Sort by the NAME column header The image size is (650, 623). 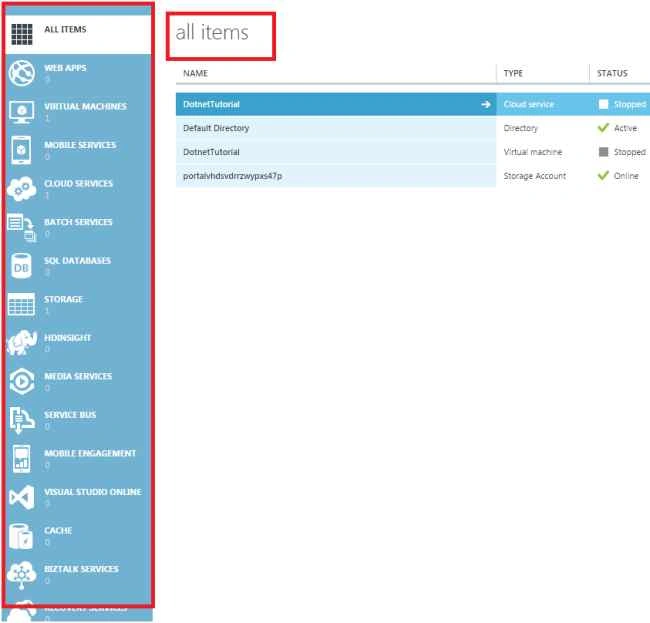pos(195,73)
